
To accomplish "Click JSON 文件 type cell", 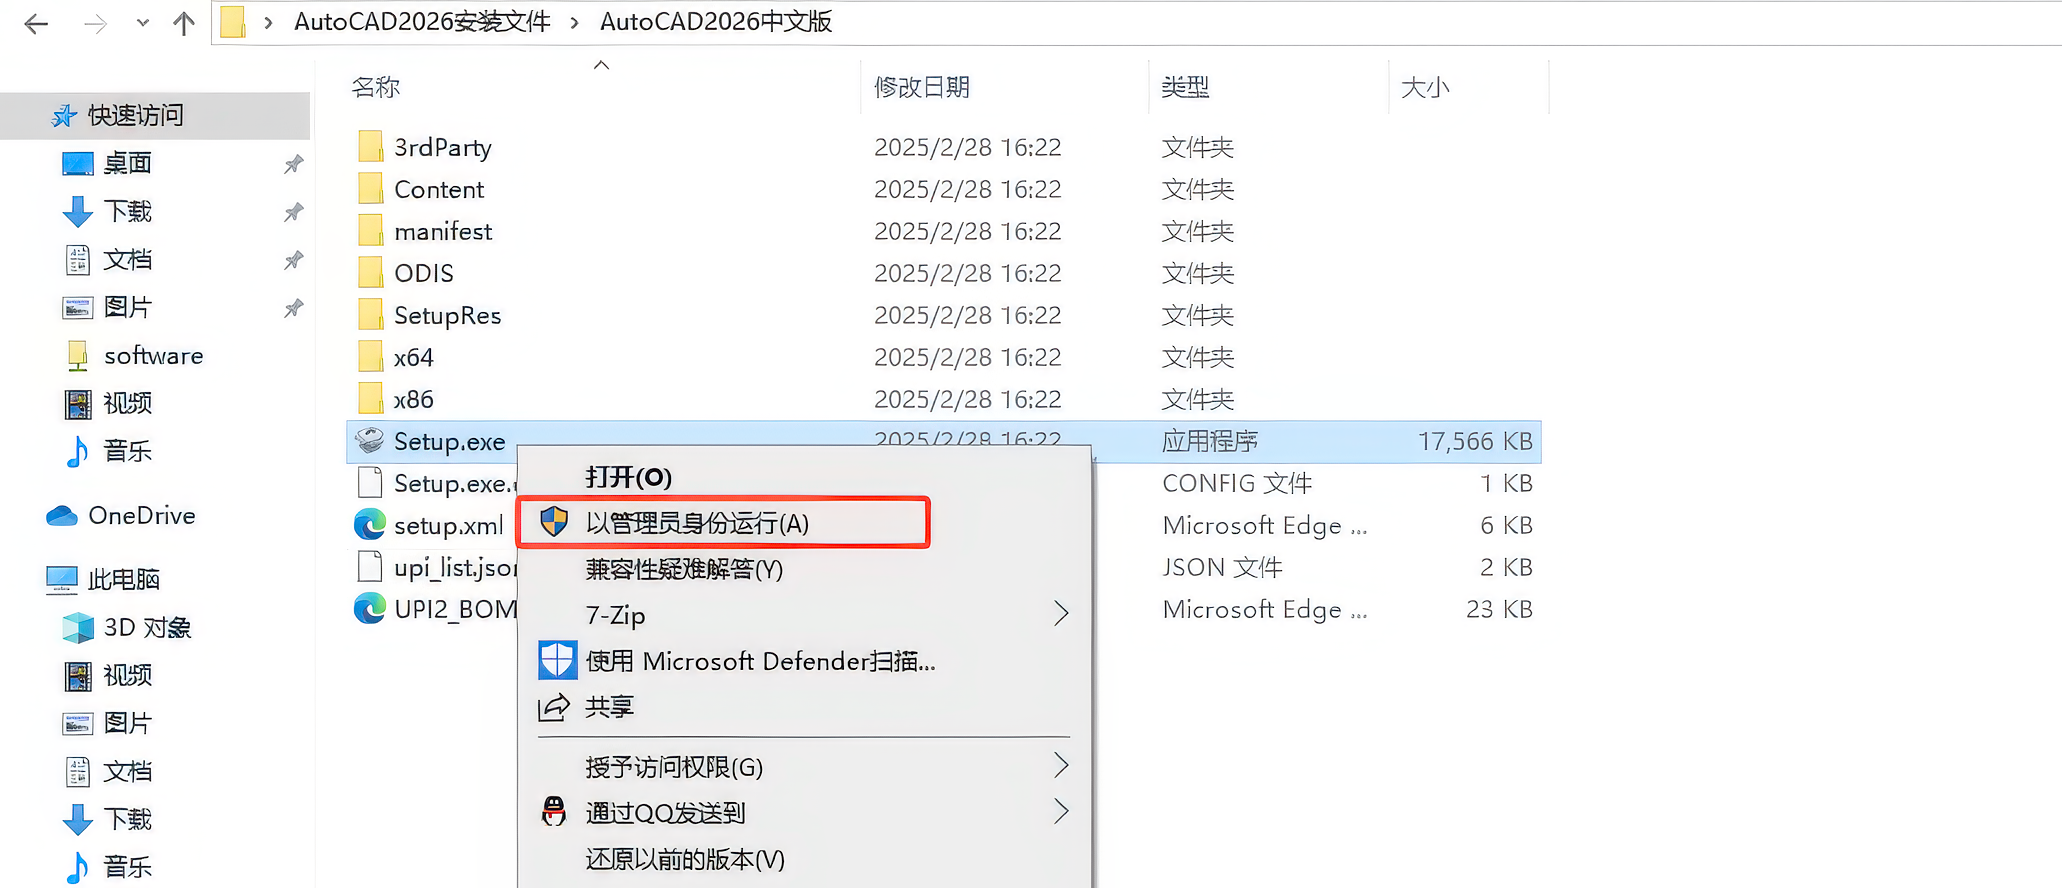I will point(1222,567).
